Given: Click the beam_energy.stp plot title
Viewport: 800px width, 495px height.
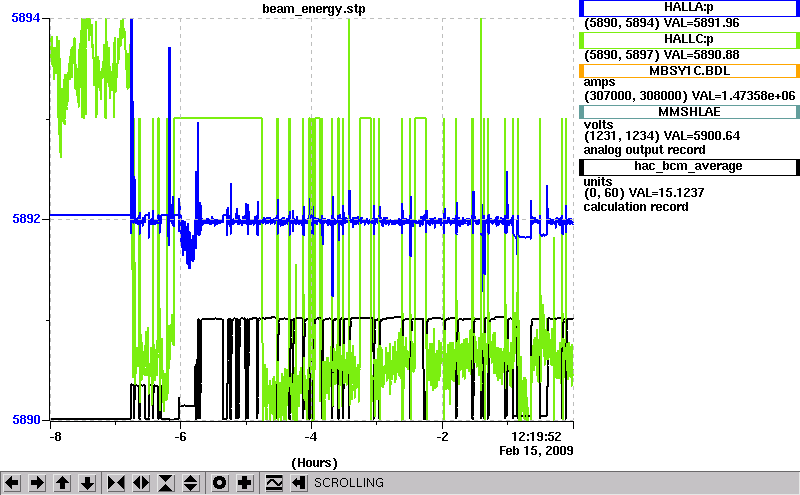Looking at the screenshot, I should (314, 9).
